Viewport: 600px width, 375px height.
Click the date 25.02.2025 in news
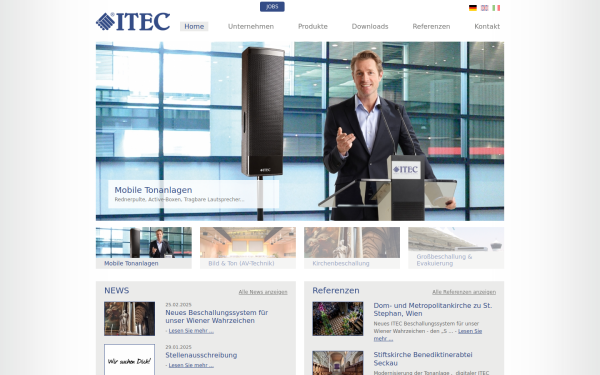coord(178,305)
